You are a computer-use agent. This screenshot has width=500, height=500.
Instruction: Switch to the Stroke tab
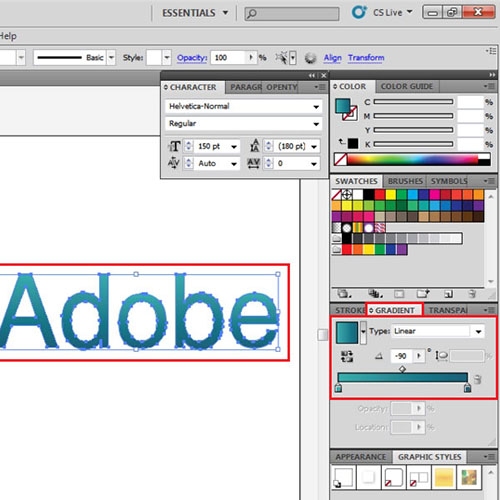349,310
